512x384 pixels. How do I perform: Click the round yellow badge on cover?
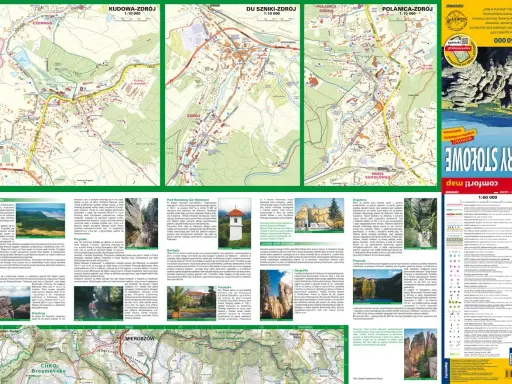click(x=460, y=51)
